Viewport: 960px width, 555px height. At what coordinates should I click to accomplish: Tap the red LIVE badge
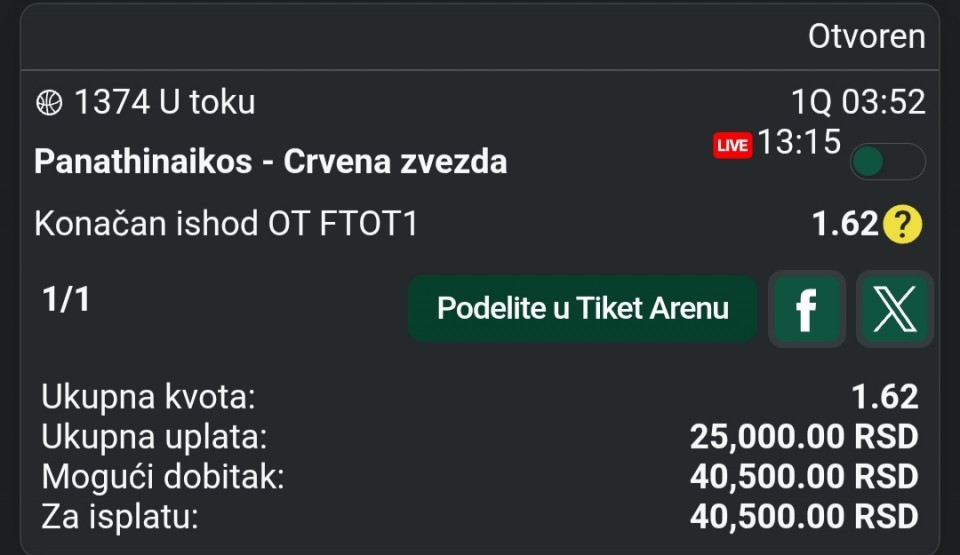[x=732, y=145]
